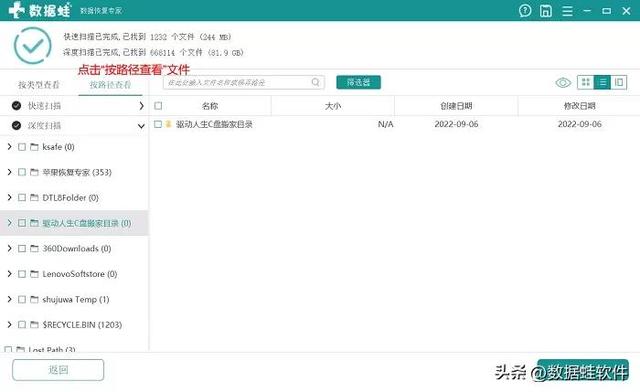640x392 pixels.
Task: Expand the LenovoSoftstore folder
Action: pyautogui.click(x=9, y=274)
